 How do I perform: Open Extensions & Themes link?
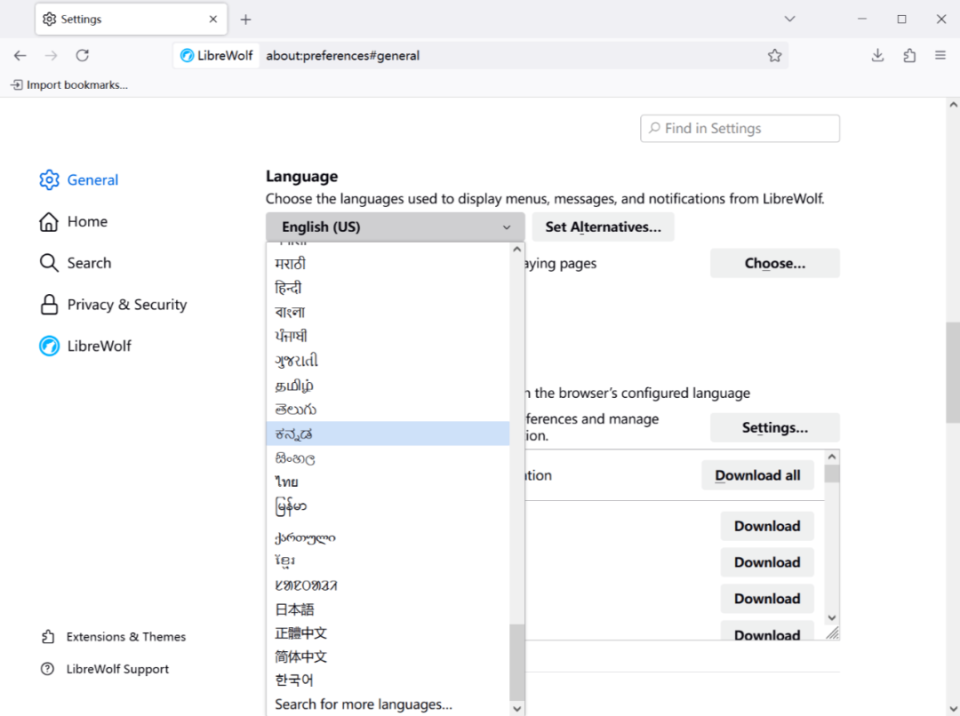click(x=113, y=637)
